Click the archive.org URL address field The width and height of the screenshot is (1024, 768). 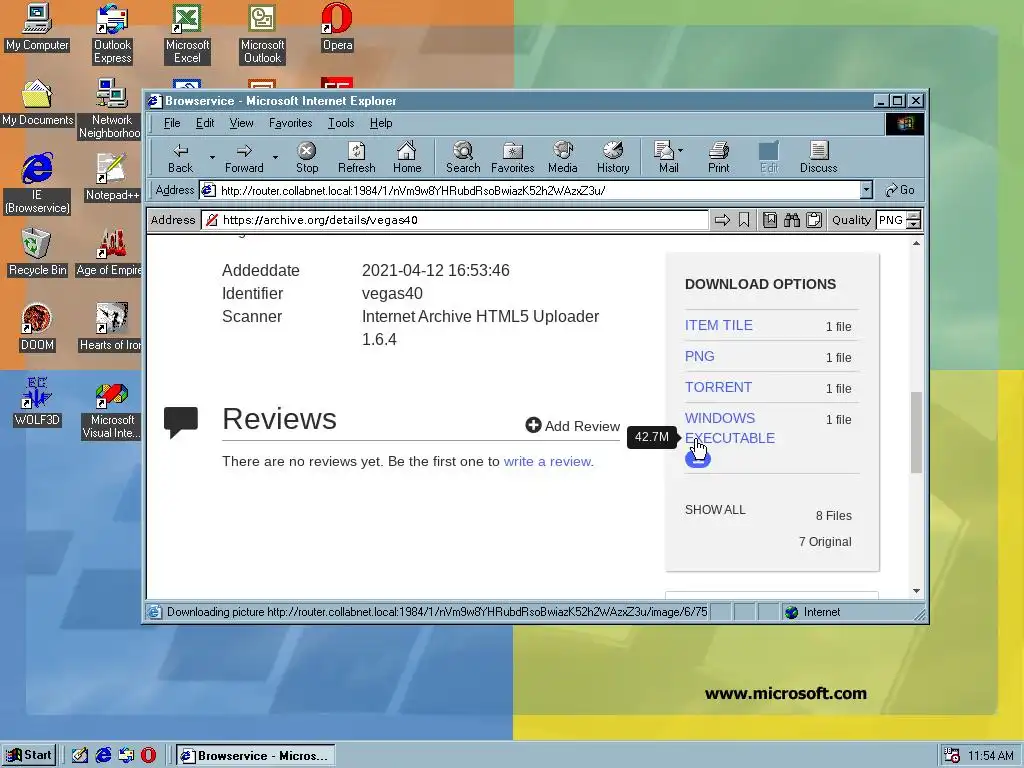coord(455,220)
